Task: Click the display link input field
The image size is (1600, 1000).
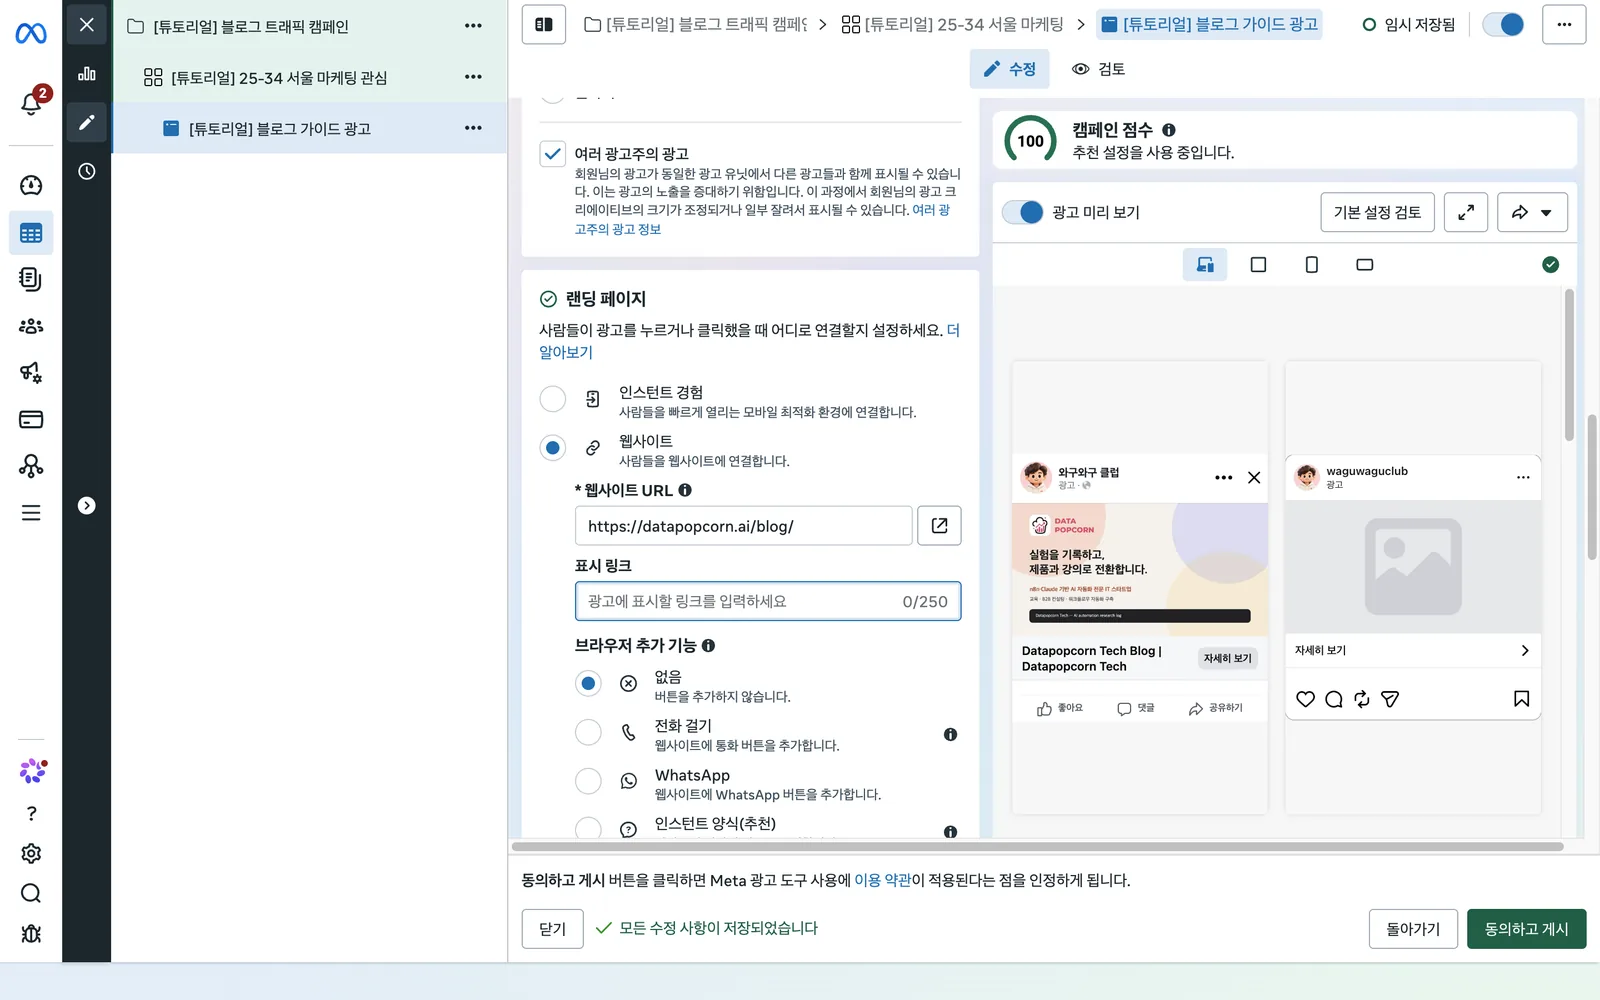Action: tap(768, 601)
